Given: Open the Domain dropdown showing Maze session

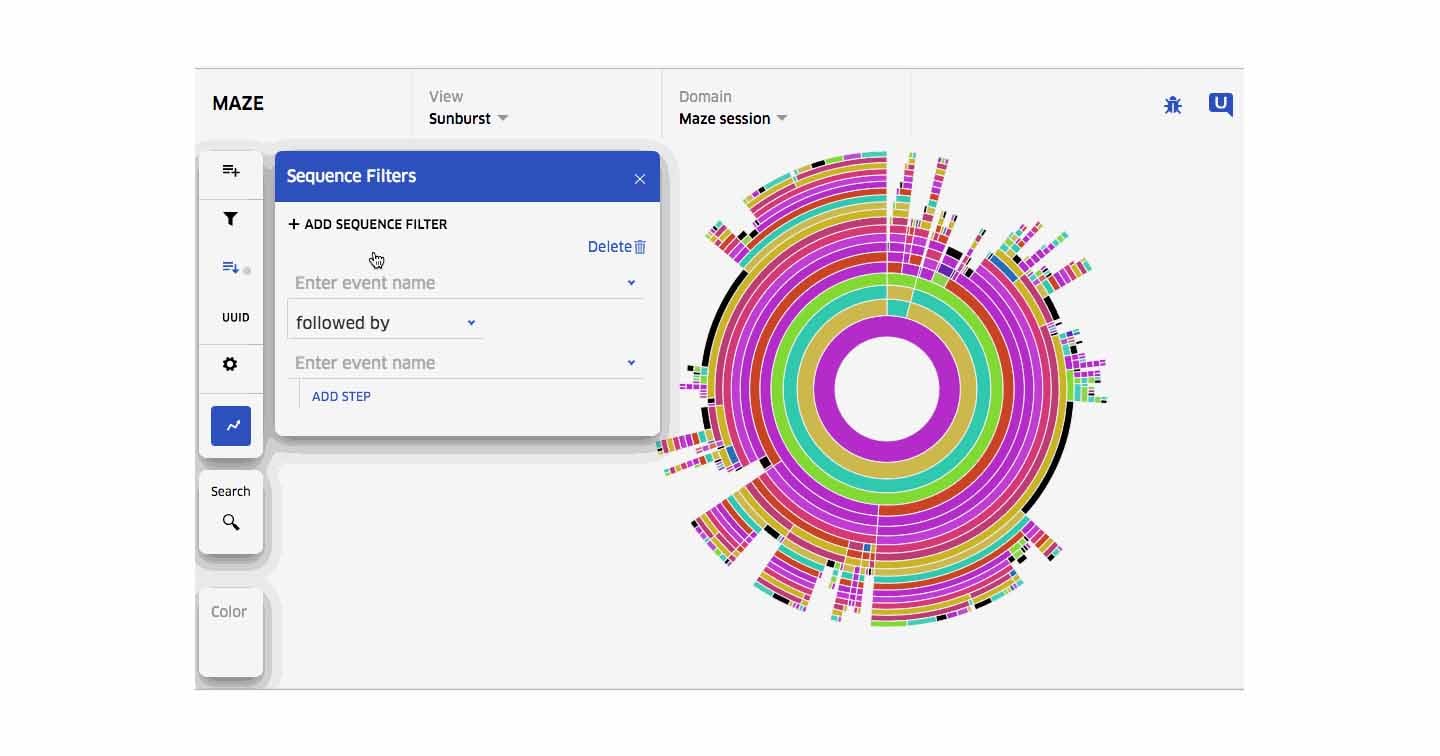Looking at the screenshot, I should point(733,118).
